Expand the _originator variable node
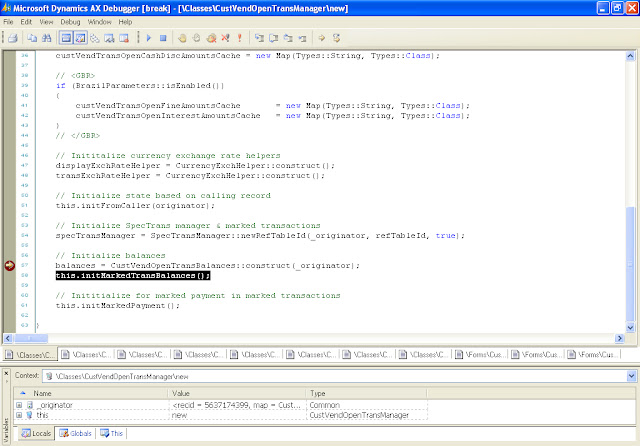Viewport: 640px width, 446px height. tap(19, 405)
